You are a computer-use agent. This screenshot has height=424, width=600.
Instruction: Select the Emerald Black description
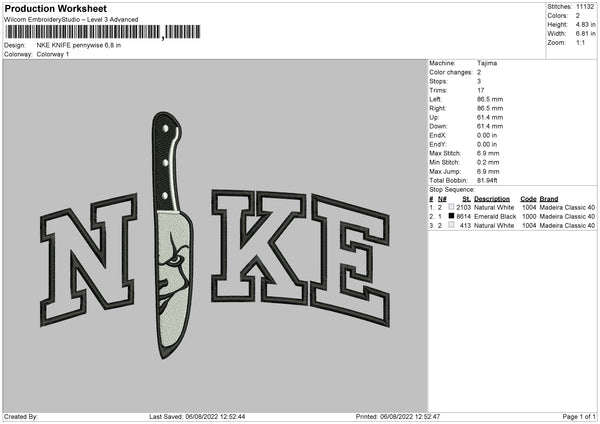(495, 217)
